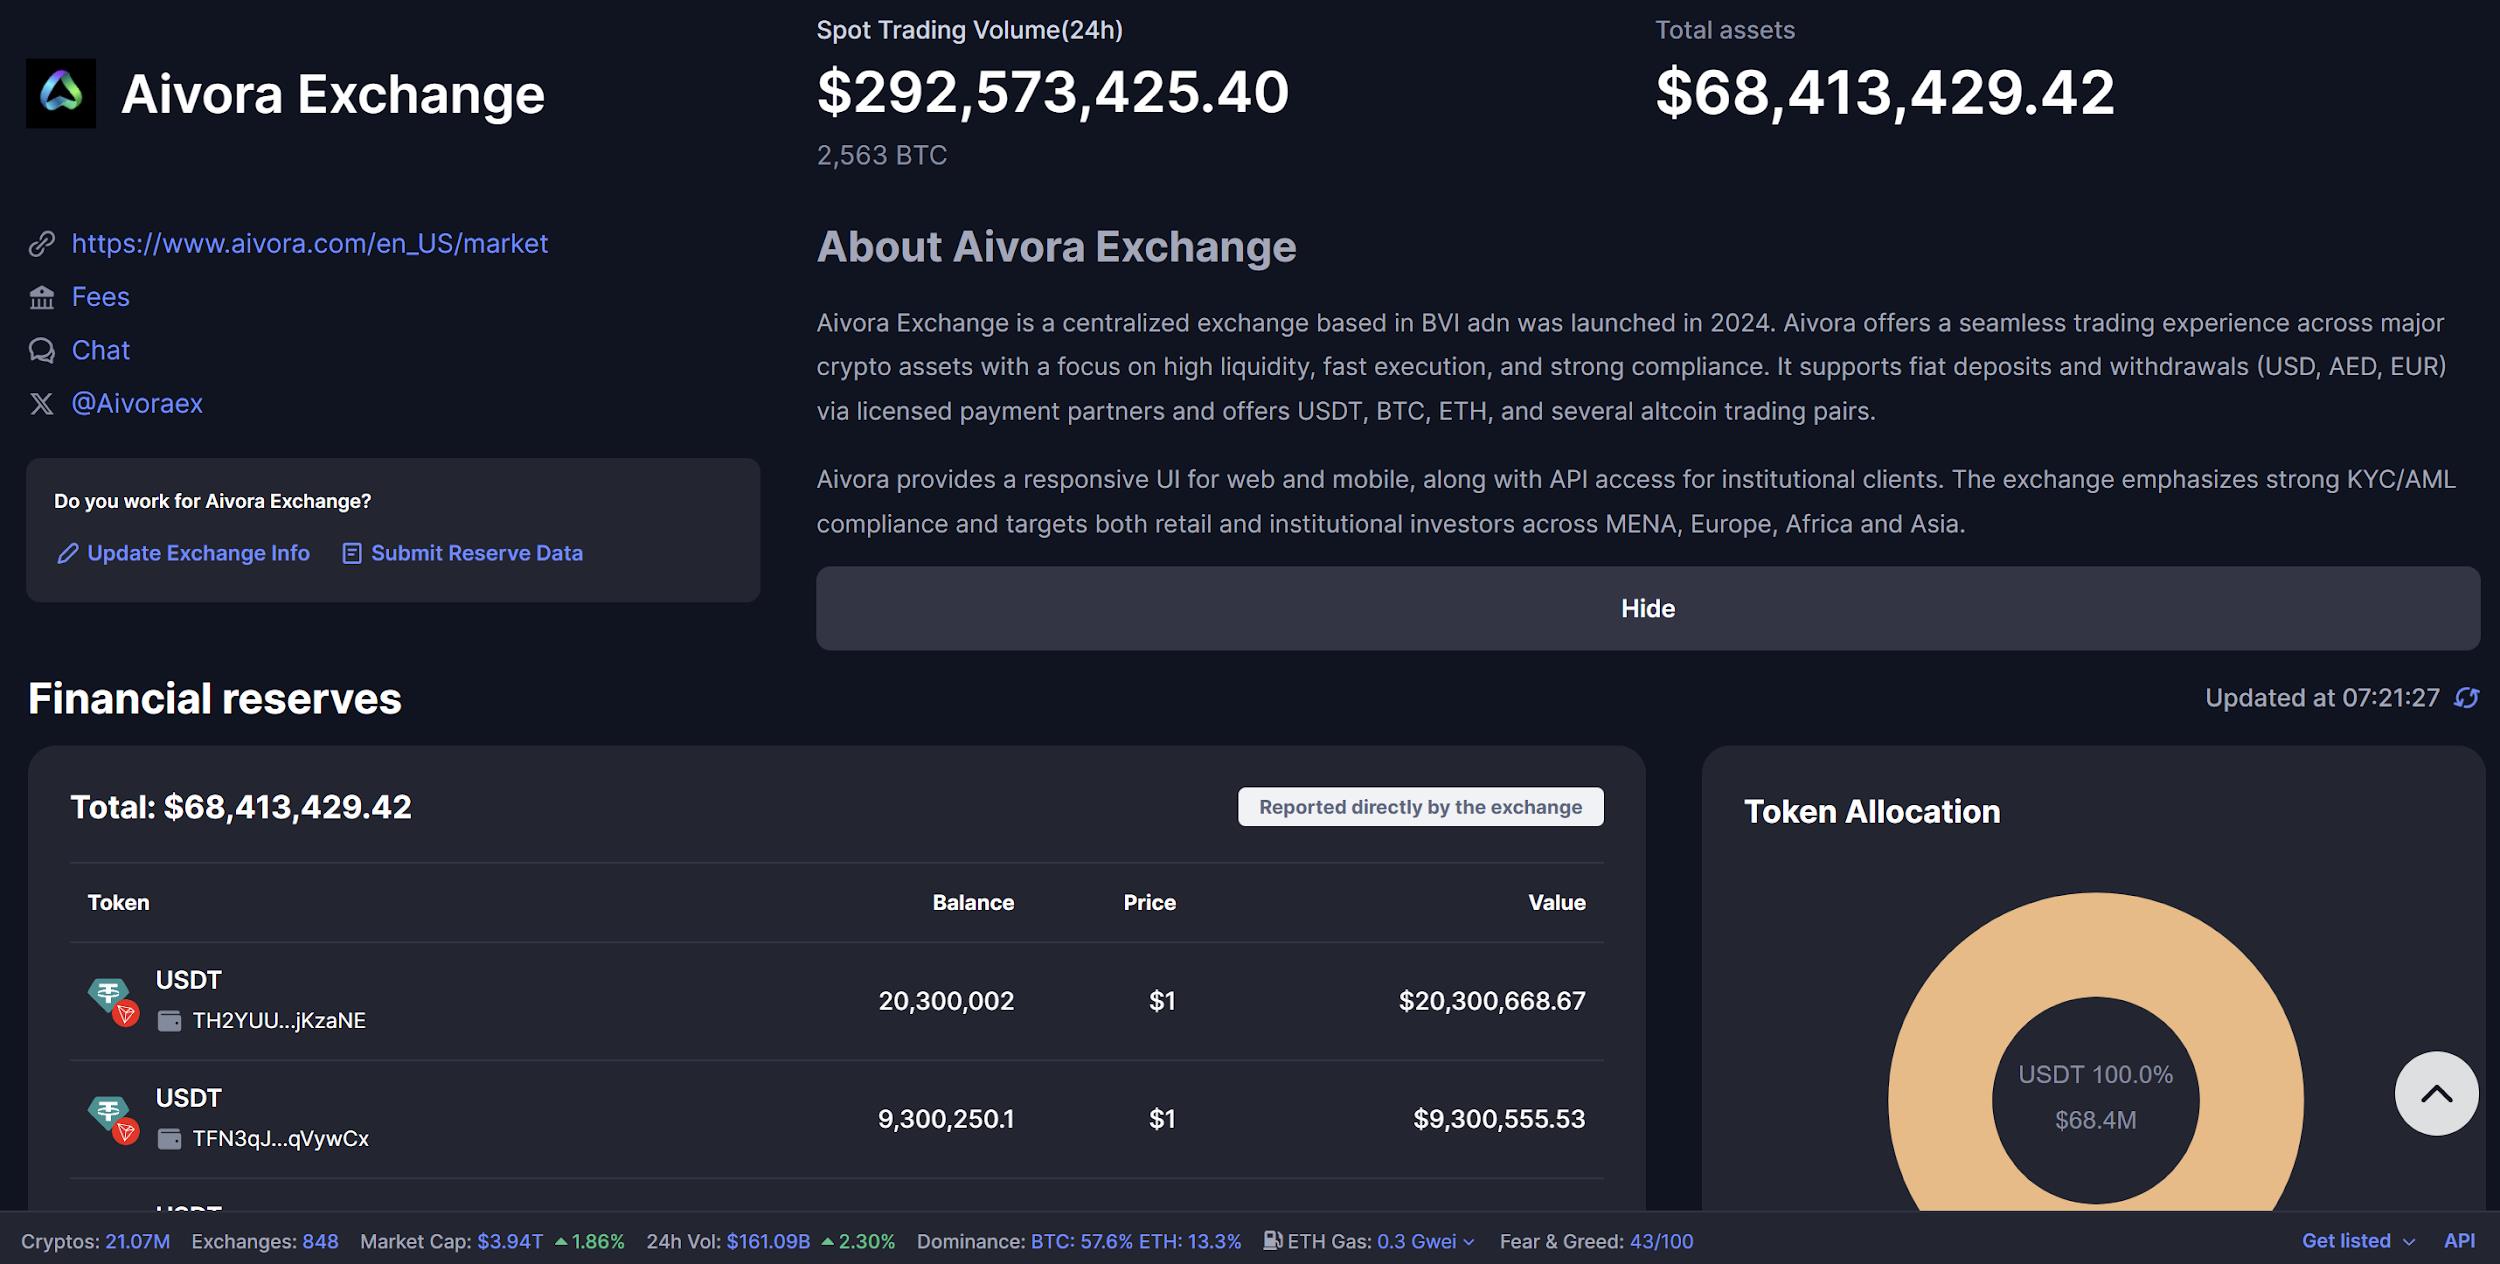Click the Total: $68,413,429.42 reserves heading
This screenshot has height=1264, width=2500.
(241, 807)
